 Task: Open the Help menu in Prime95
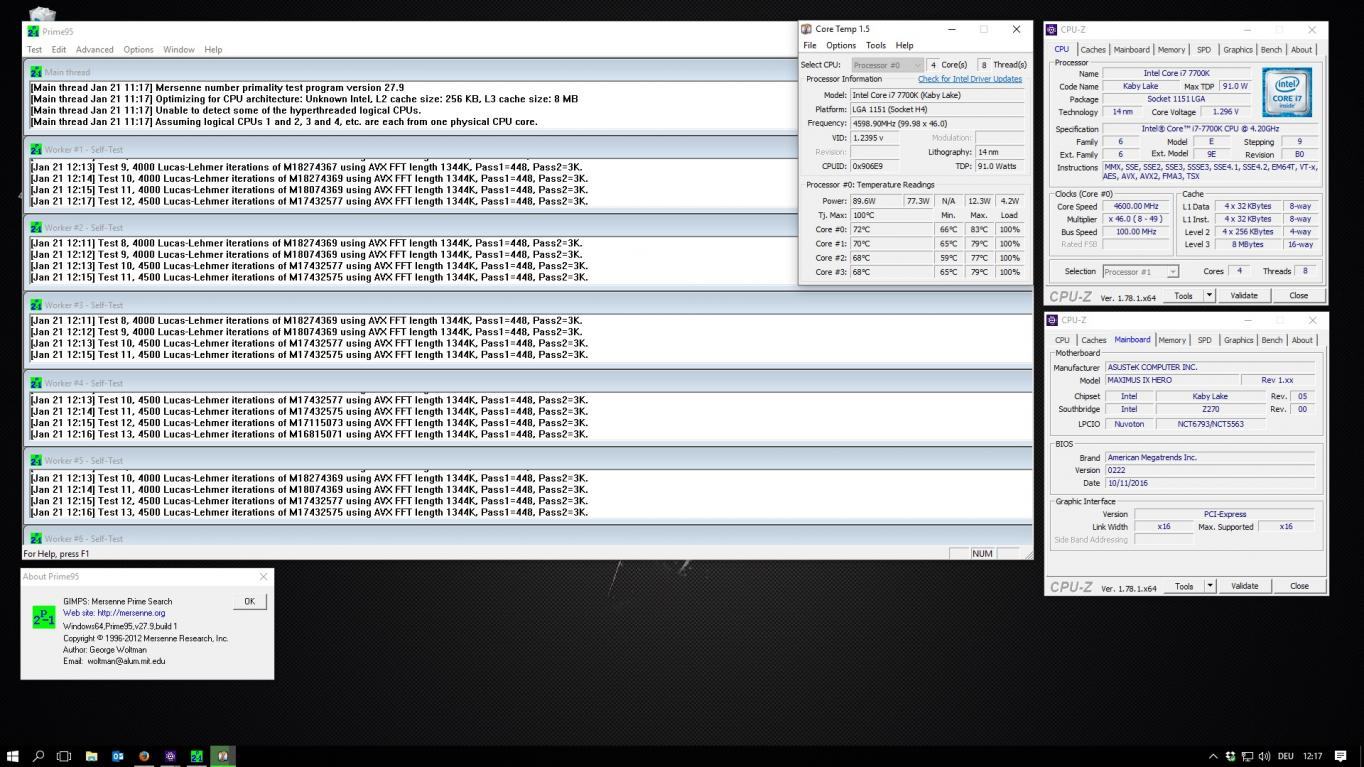213,49
